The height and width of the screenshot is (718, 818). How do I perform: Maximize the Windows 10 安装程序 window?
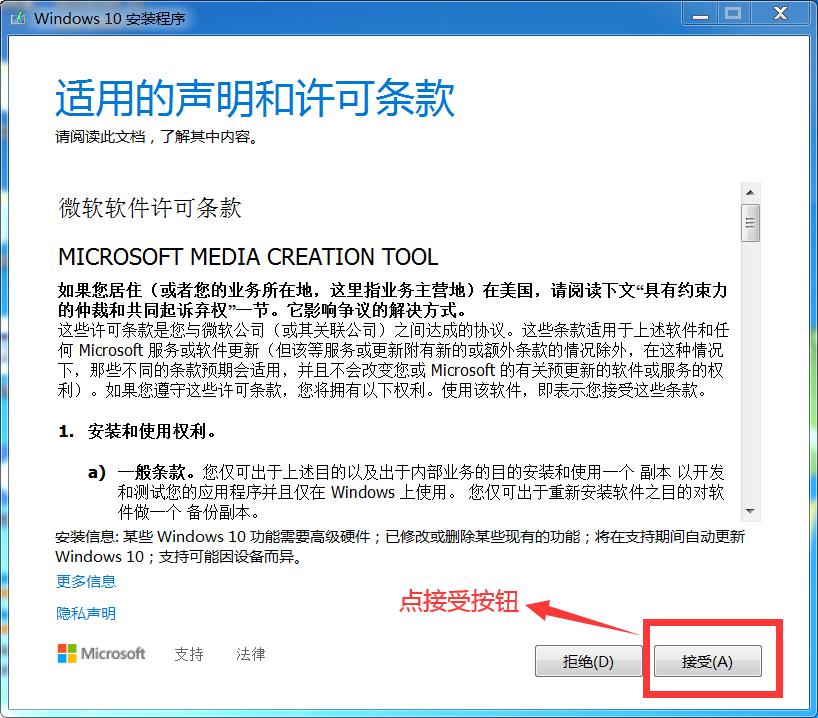coord(731,13)
